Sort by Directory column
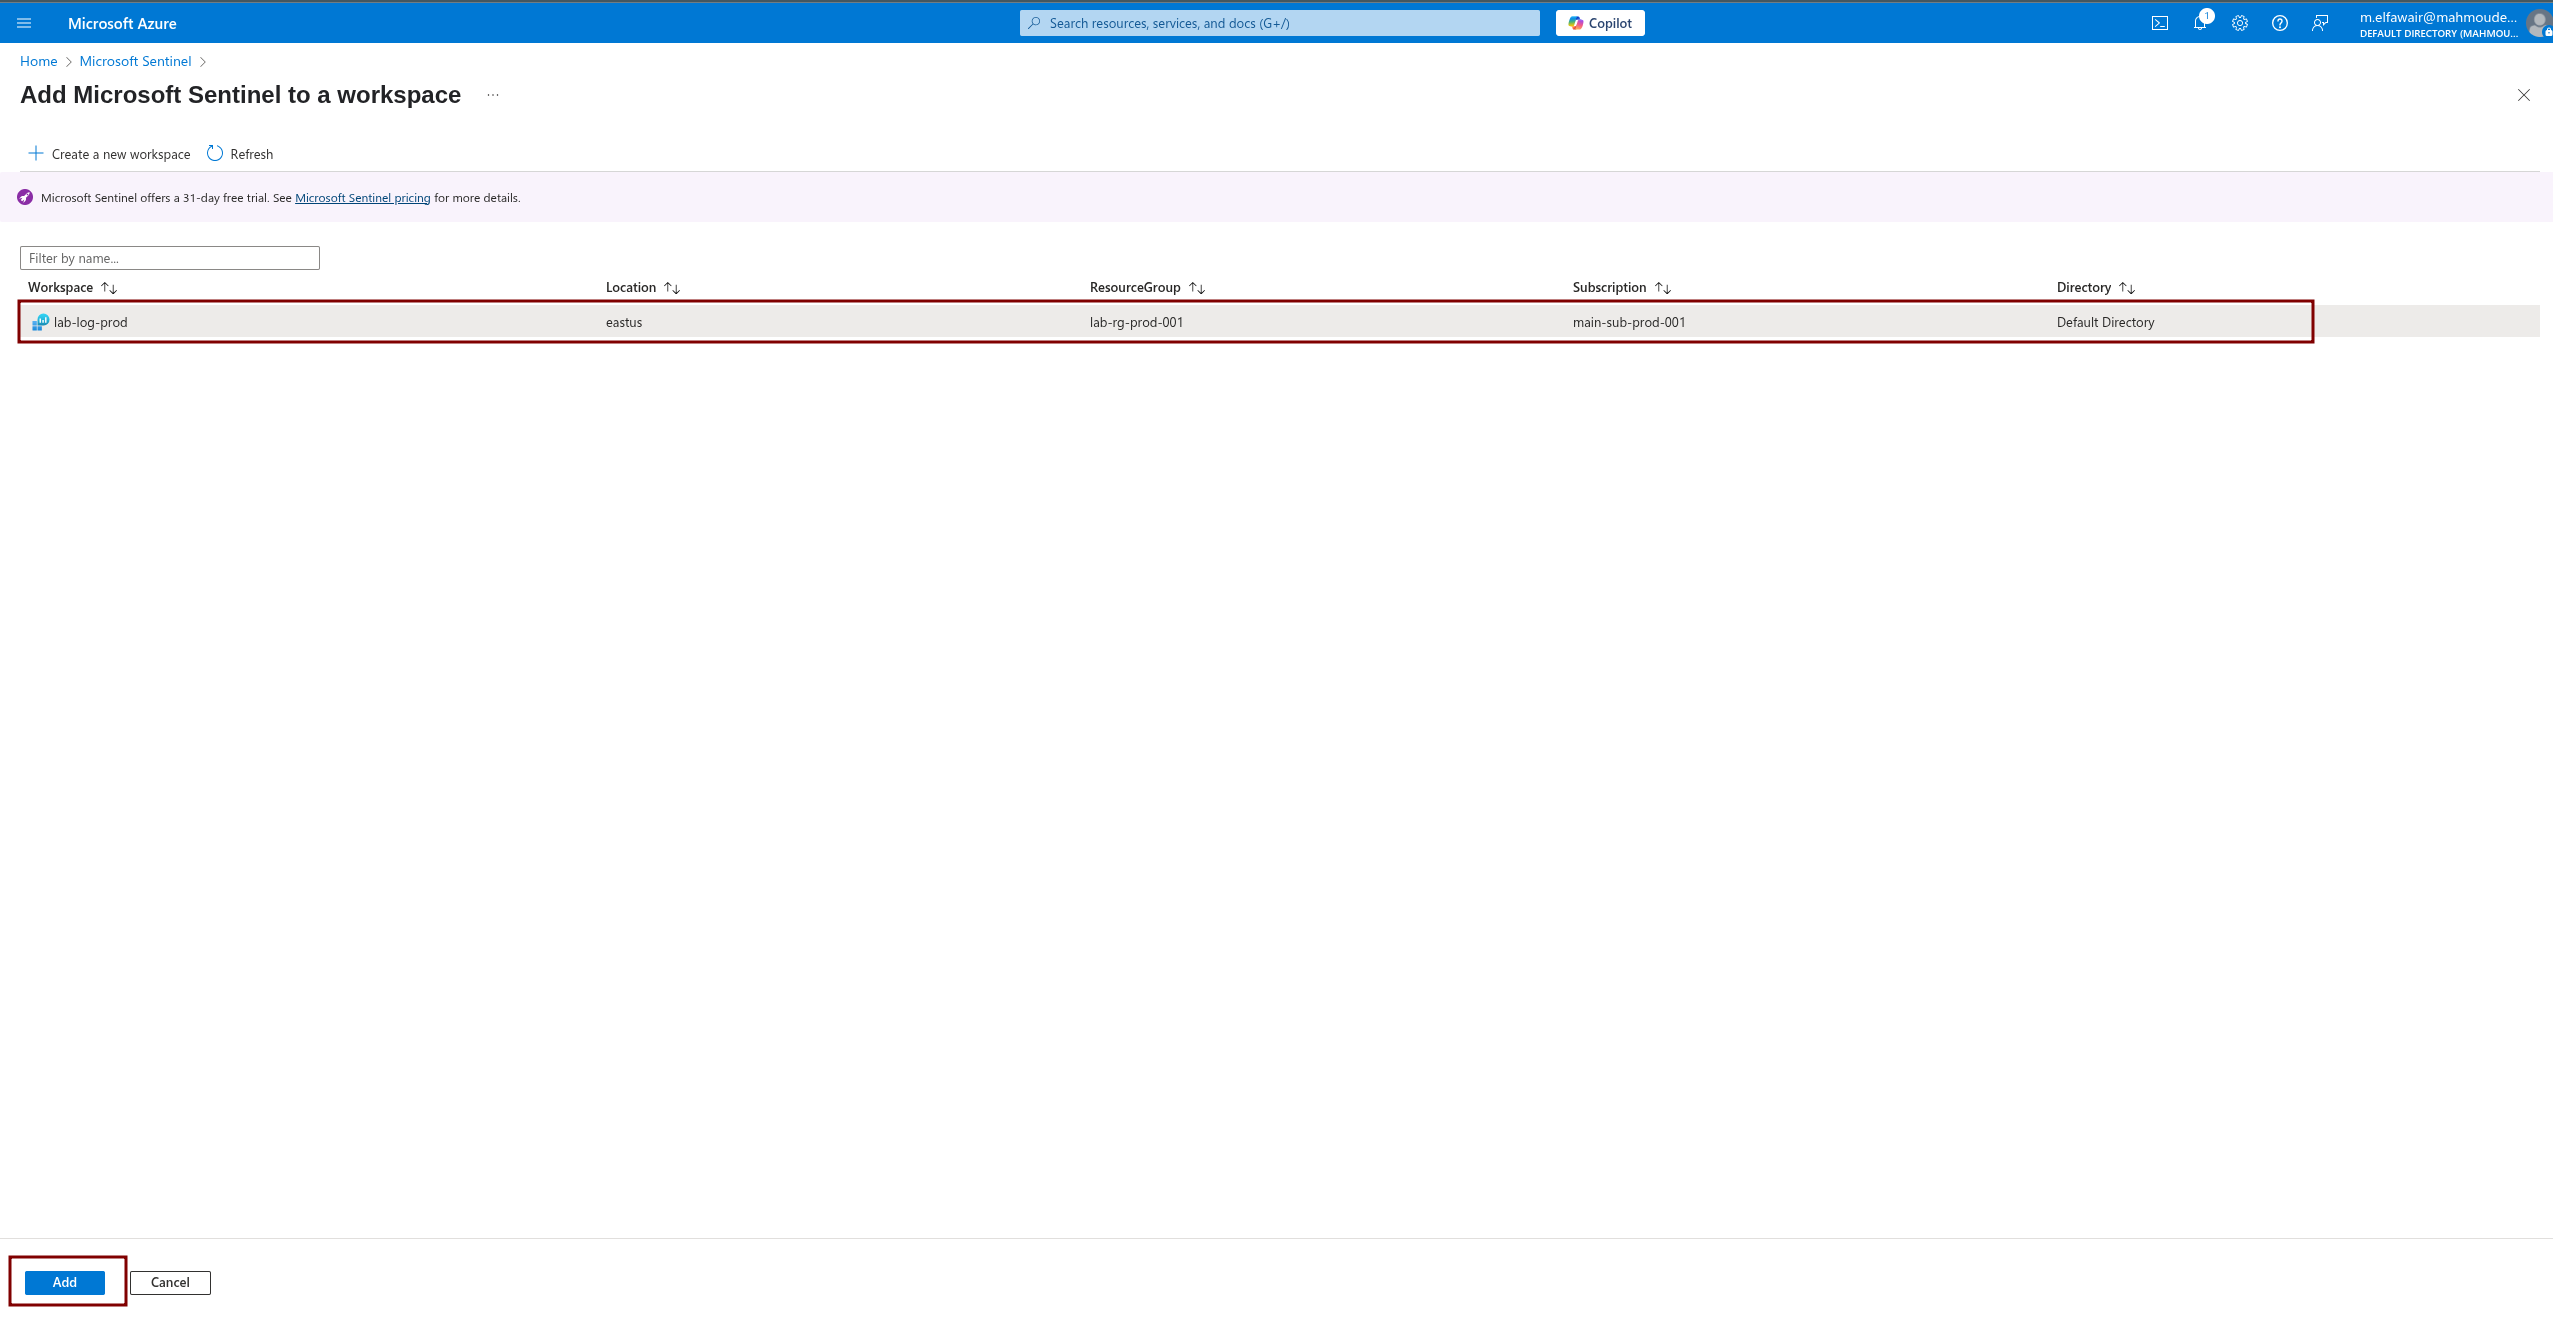The width and height of the screenshot is (2553, 1324). [x=2096, y=288]
